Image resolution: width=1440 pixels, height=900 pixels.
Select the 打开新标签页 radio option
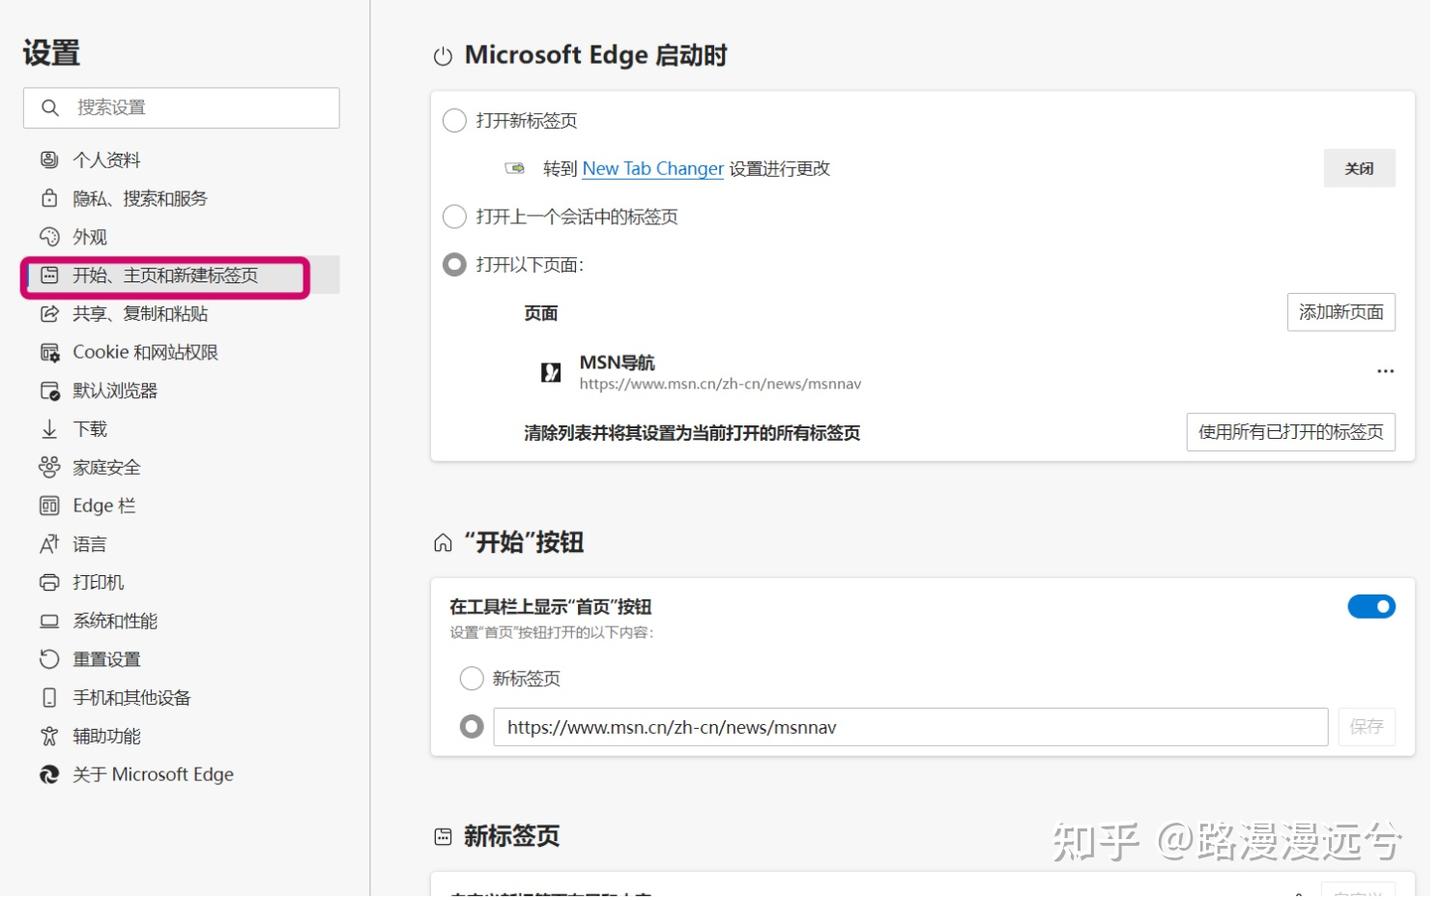pos(454,120)
